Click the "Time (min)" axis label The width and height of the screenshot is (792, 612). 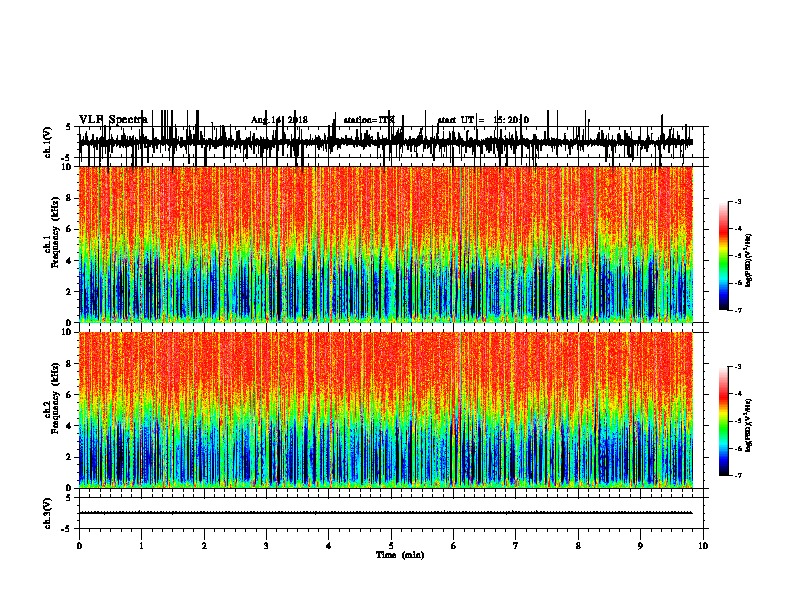pos(400,555)
